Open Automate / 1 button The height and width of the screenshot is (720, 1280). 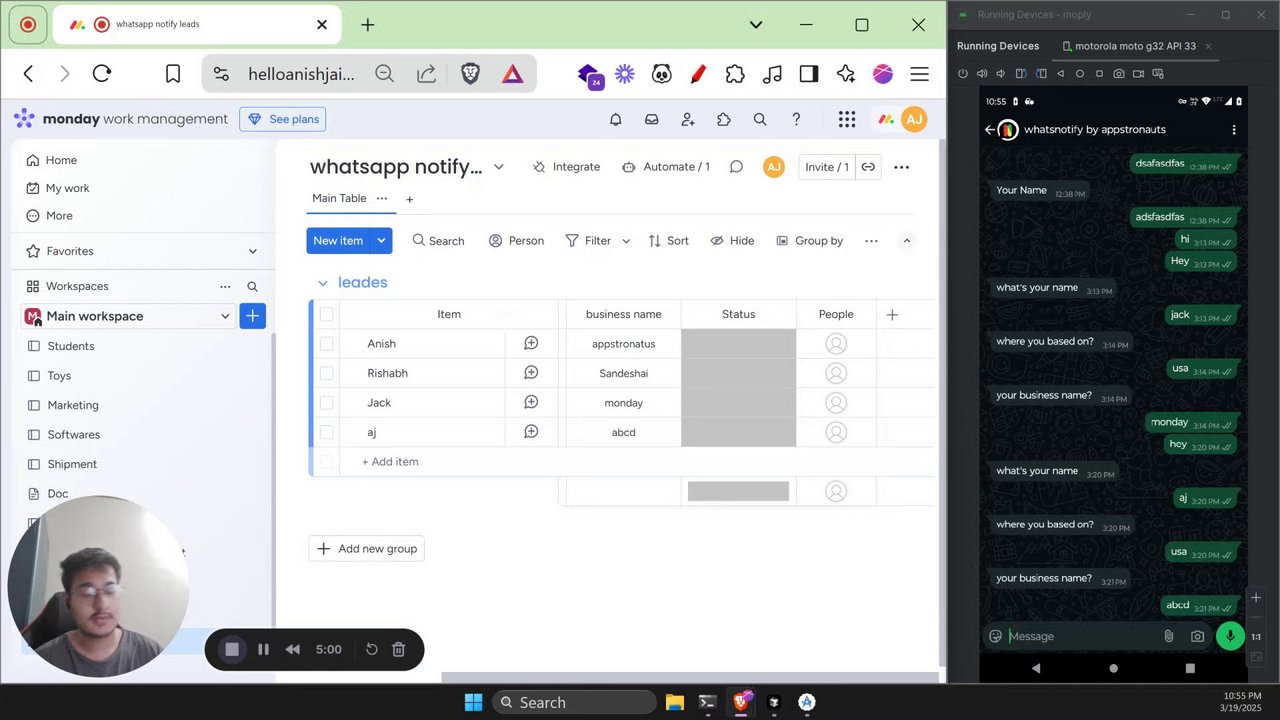click(x=666, y=167)
